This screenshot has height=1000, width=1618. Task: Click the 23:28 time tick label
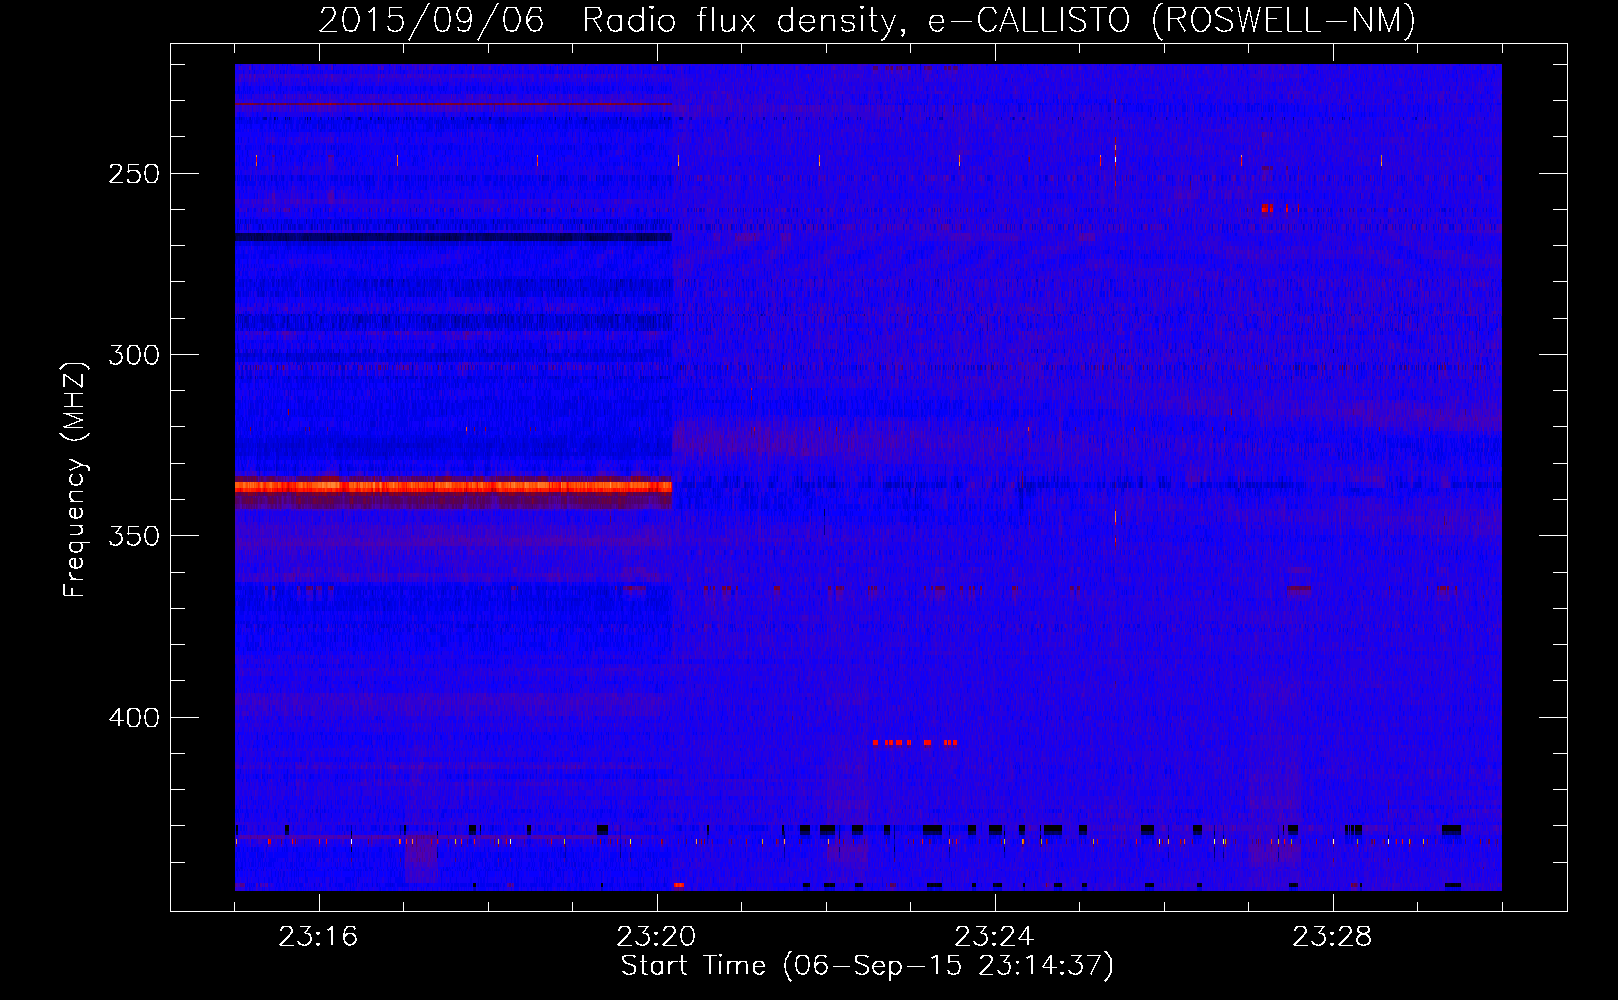point(1332,937)
